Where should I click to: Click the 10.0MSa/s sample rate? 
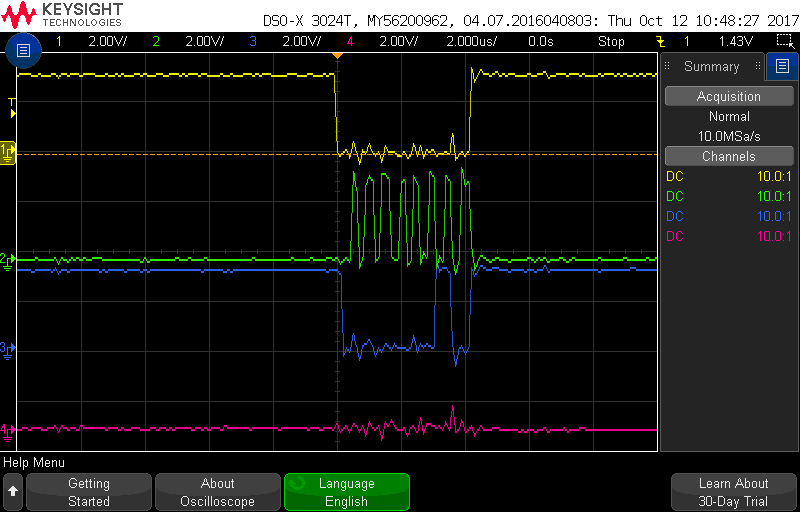(729, 136)
